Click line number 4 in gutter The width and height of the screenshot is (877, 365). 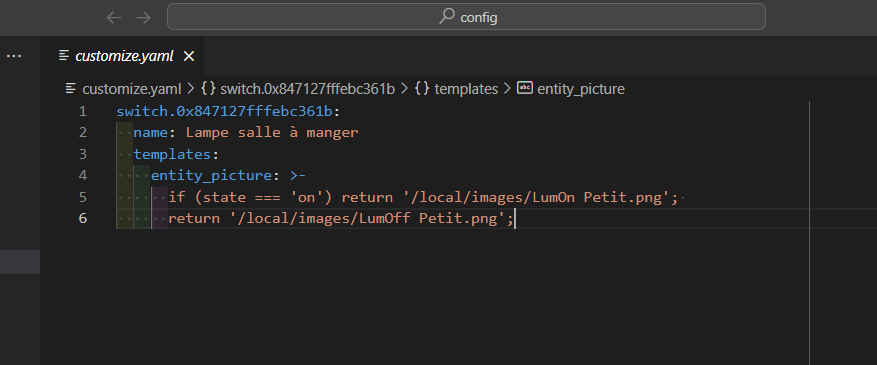coord(83,175)
